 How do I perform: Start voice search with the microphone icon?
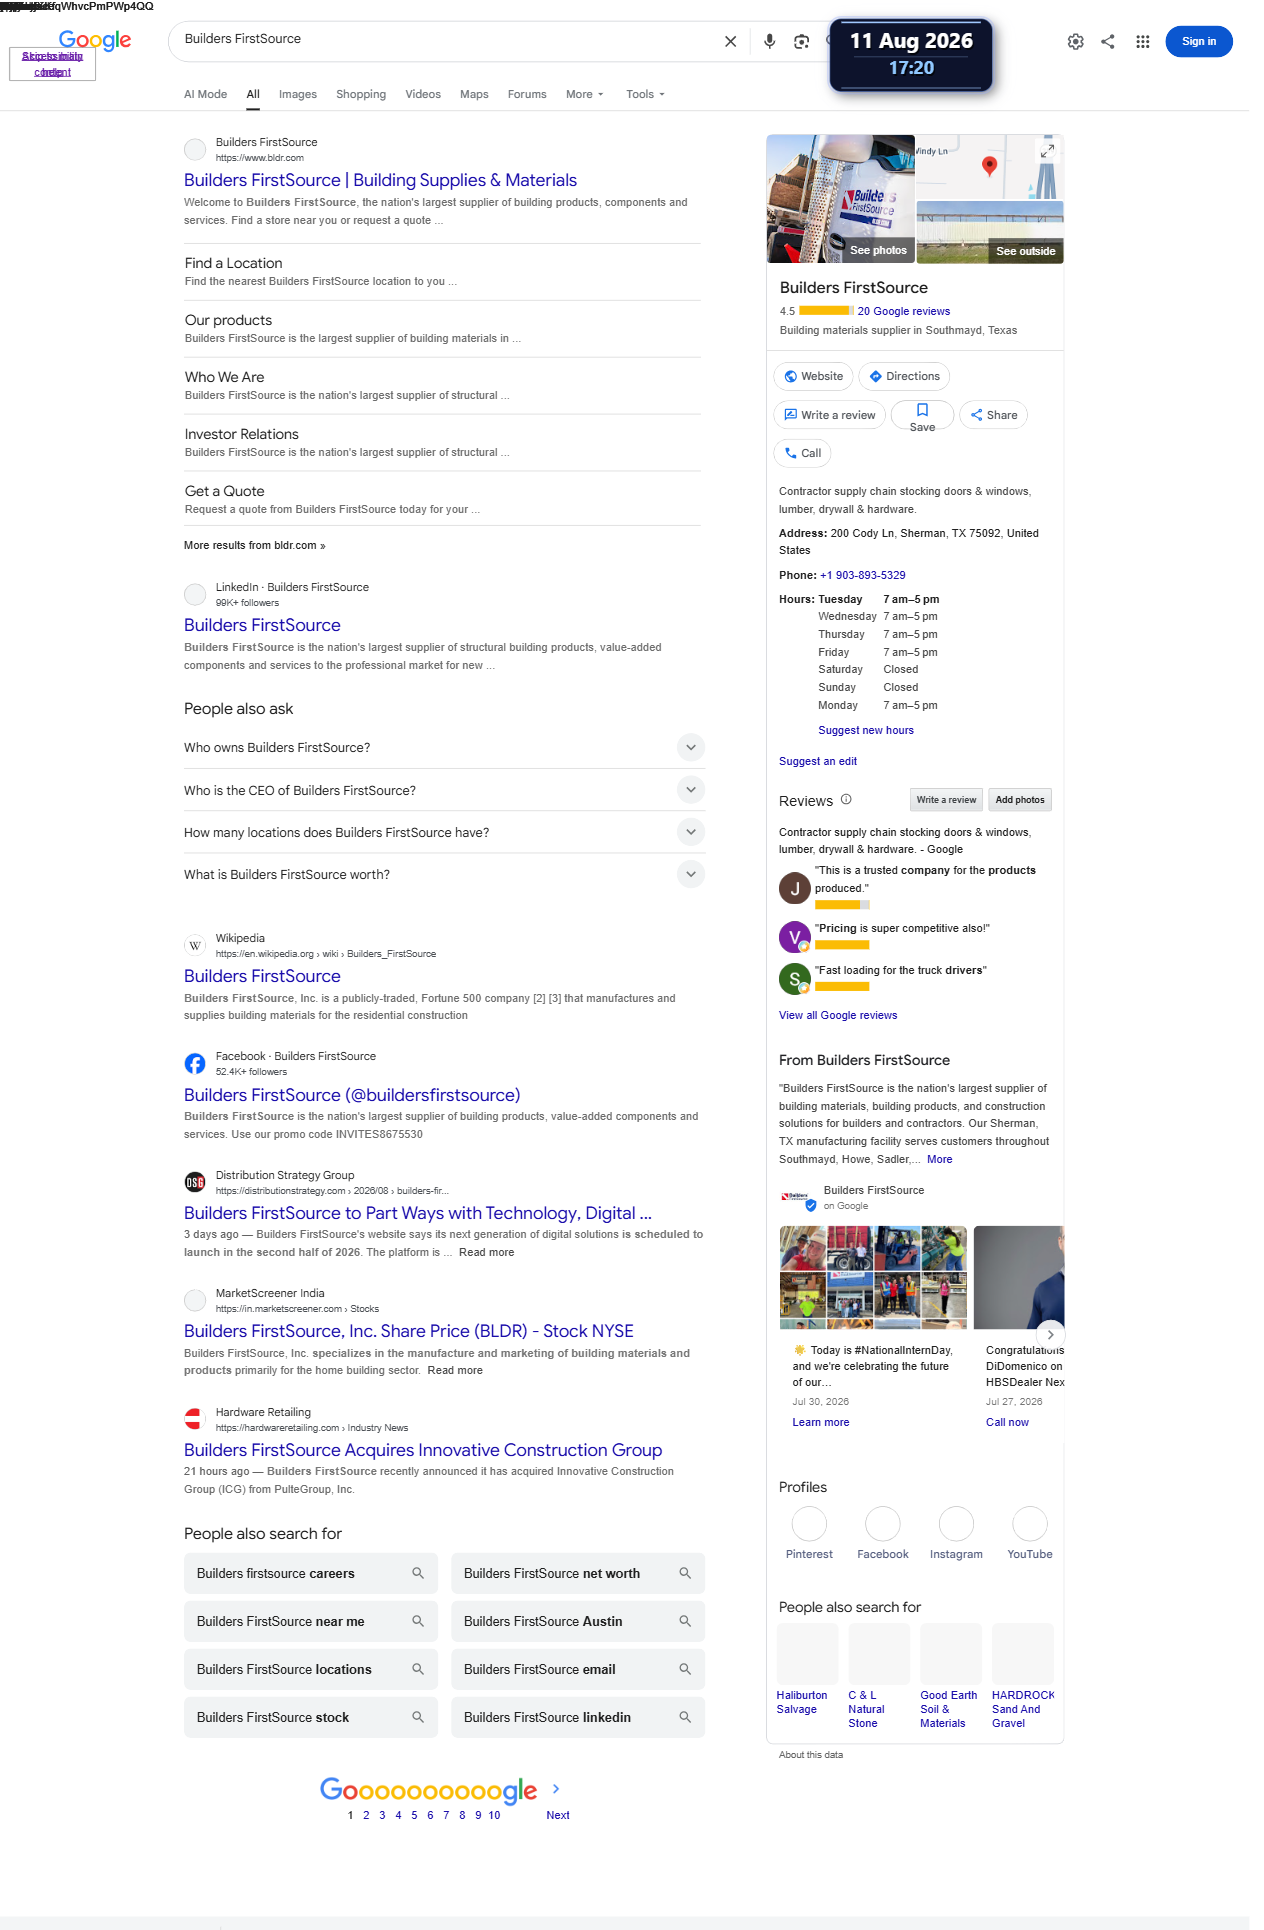point(769,41)
